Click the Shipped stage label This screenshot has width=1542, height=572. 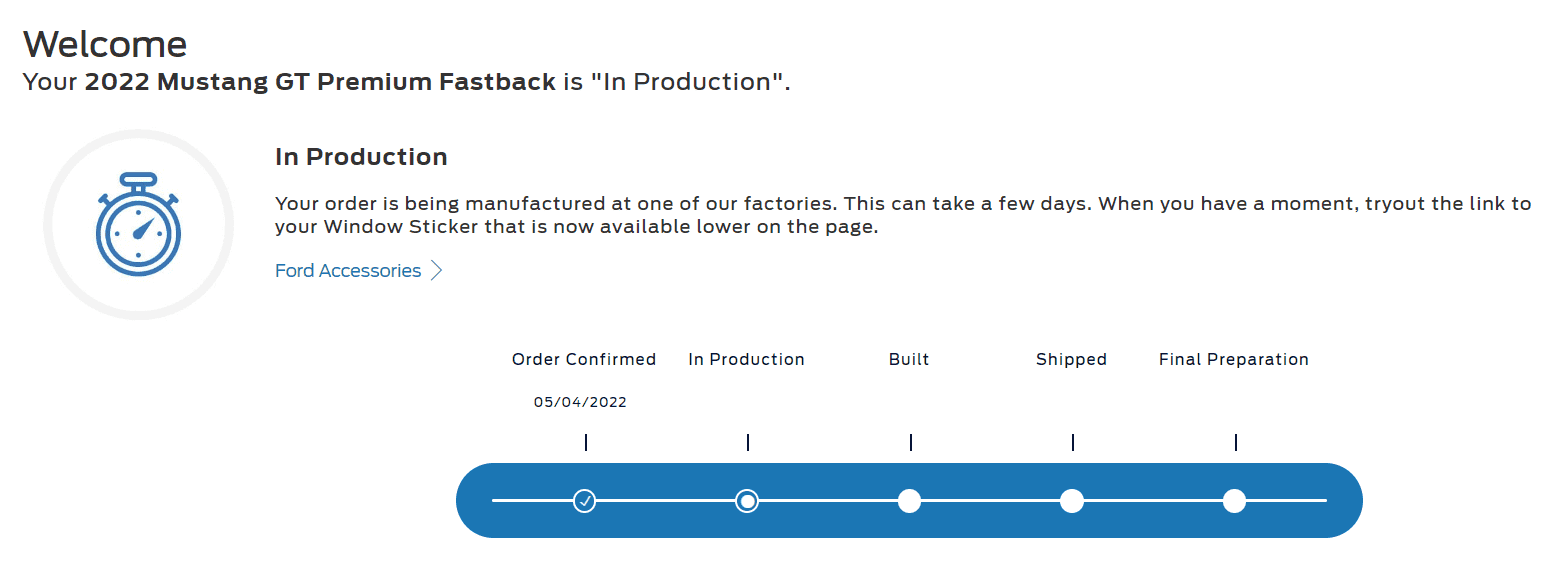(1072, 359)
